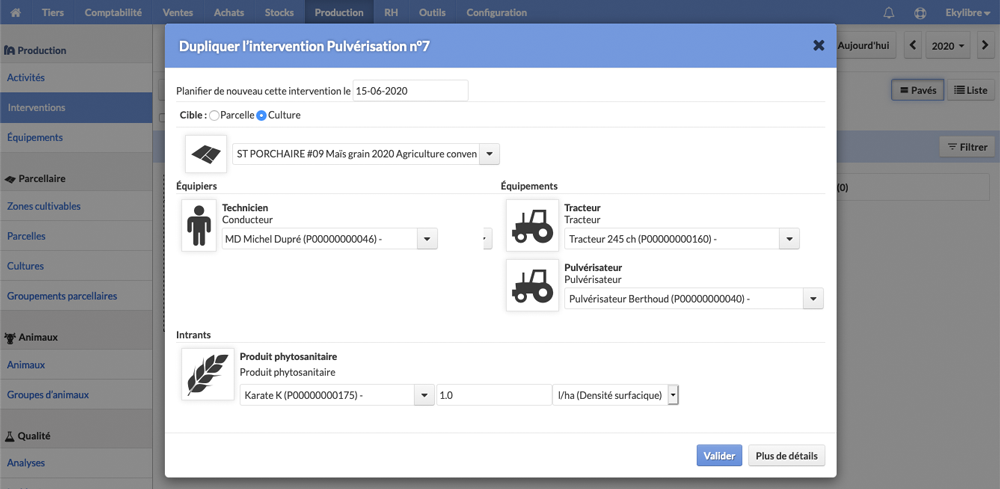Click Plus de détails button
Screen dimensions: 1000x489
[786, 456]
